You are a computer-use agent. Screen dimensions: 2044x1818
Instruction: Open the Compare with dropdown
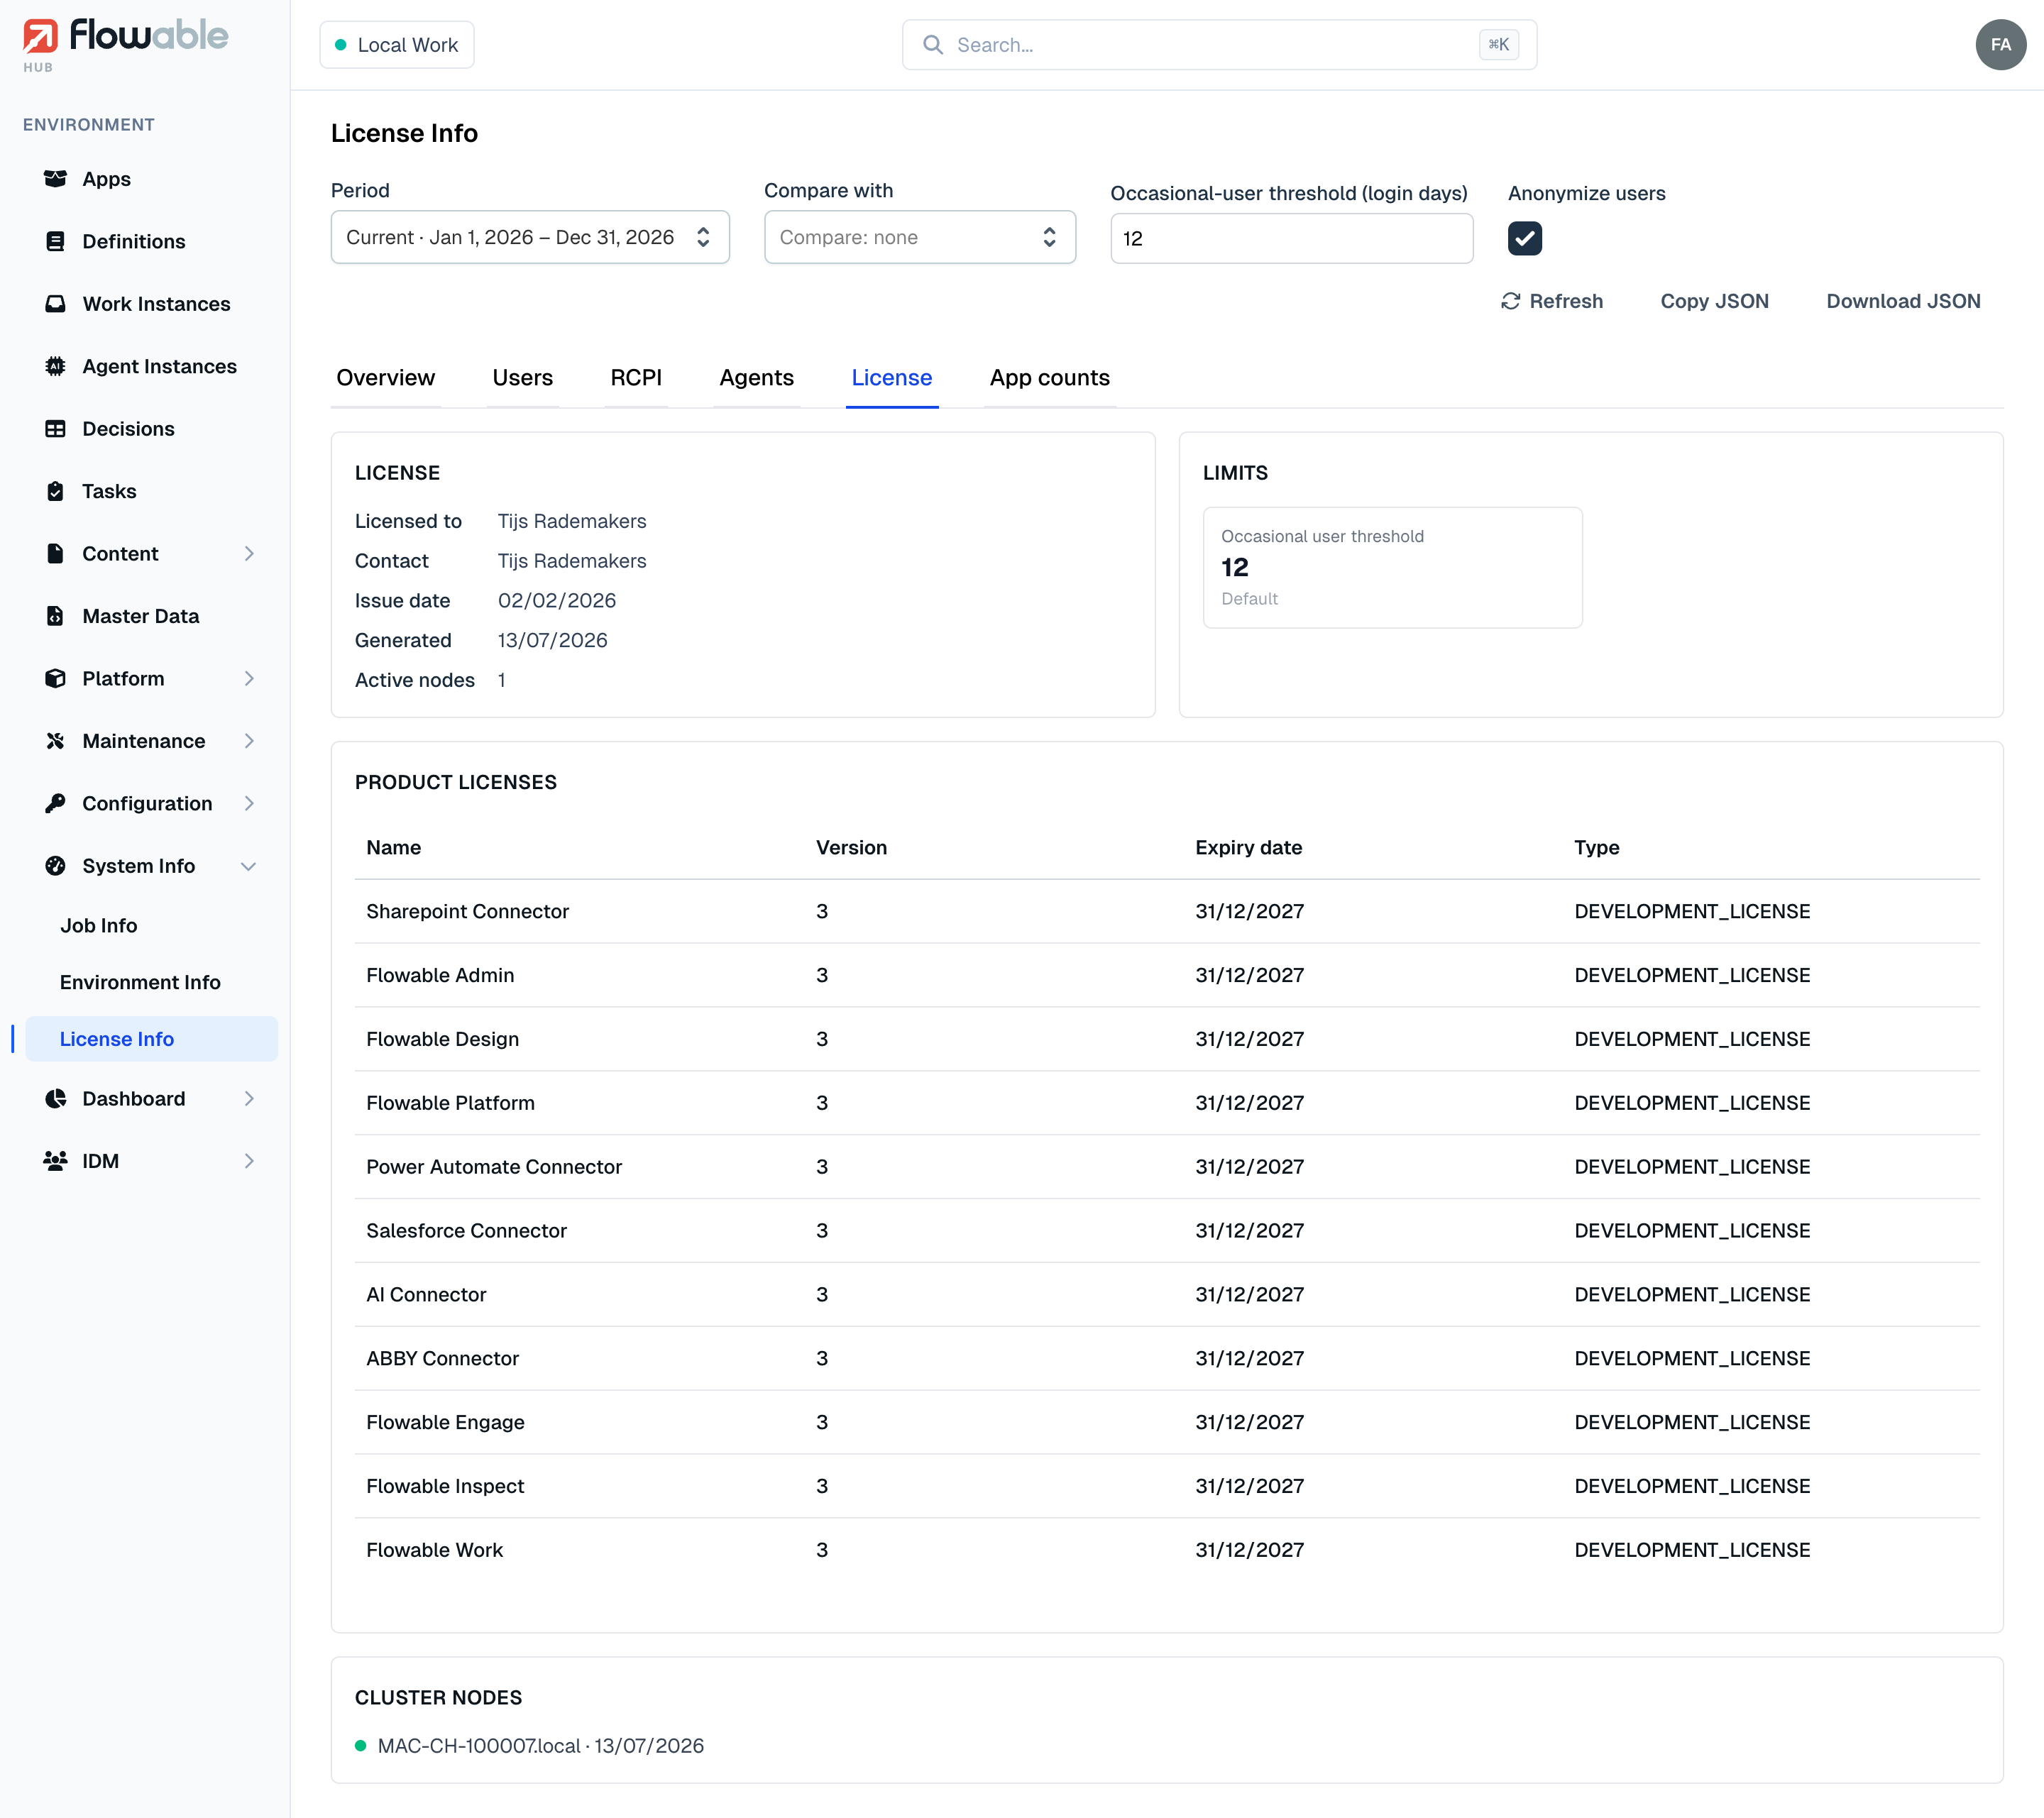tap(920, 237)
